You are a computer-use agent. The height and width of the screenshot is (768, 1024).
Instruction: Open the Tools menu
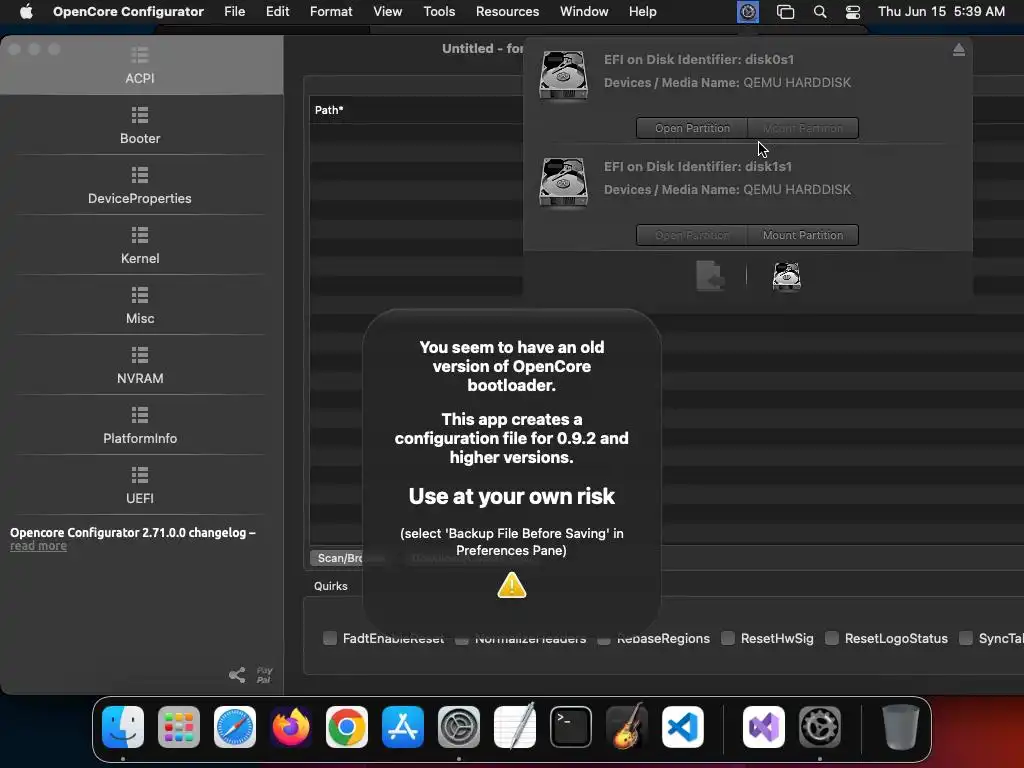439,12
